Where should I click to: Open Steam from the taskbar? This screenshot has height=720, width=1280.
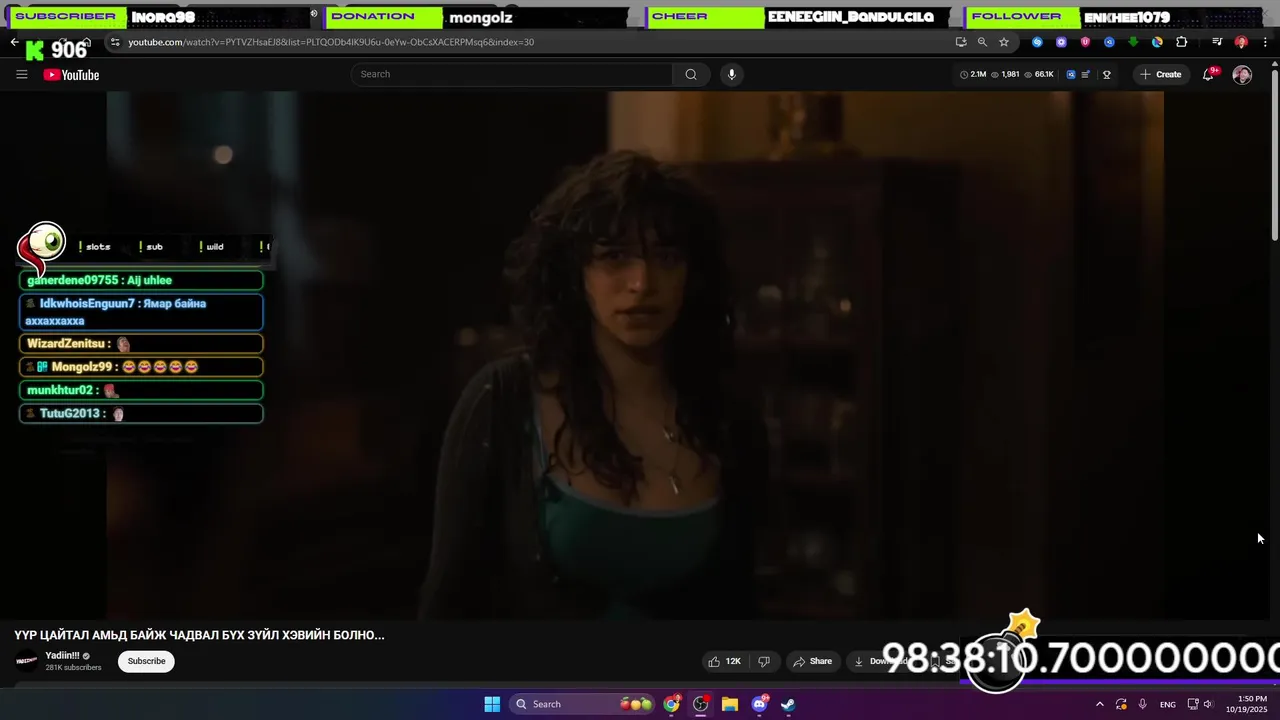(x=788, y=704)
